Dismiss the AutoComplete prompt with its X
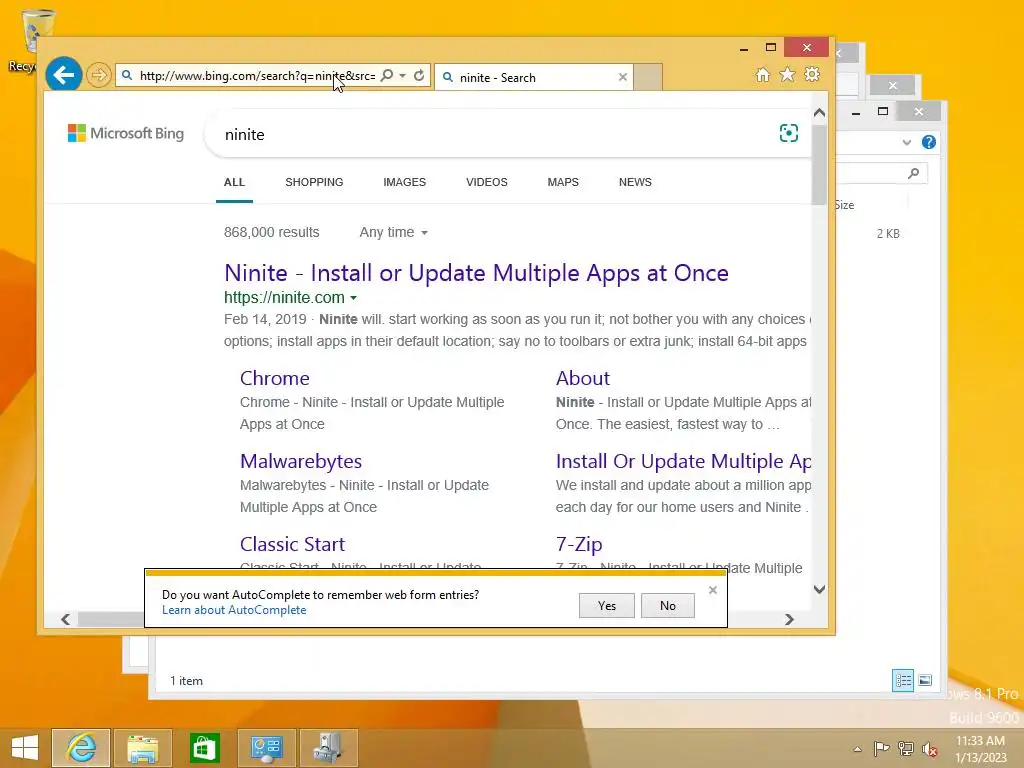The height and width of the screenshot is (768, 1024). click(x=712, y=590)
